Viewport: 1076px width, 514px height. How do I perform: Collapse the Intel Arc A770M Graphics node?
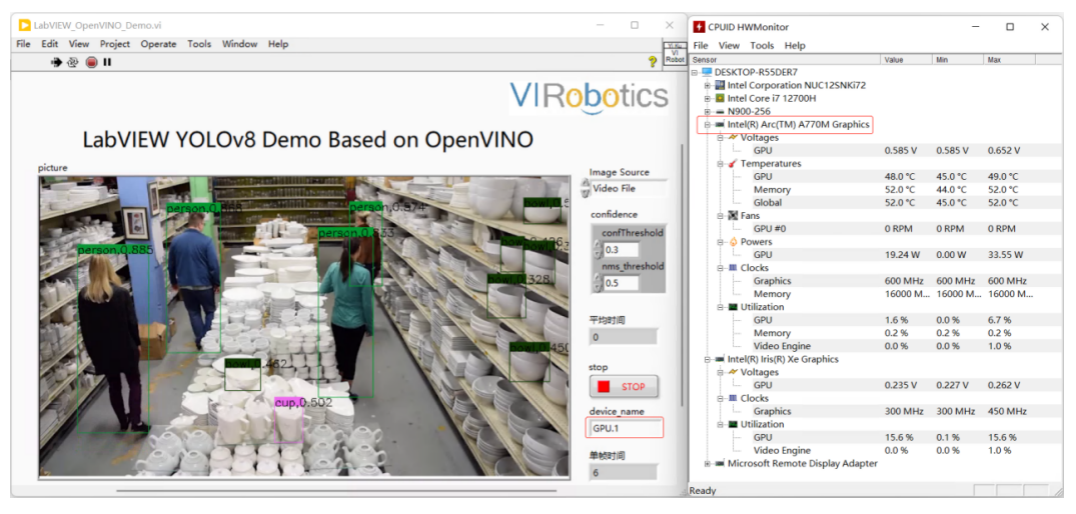pyautogui.click(x=707, y=125)
